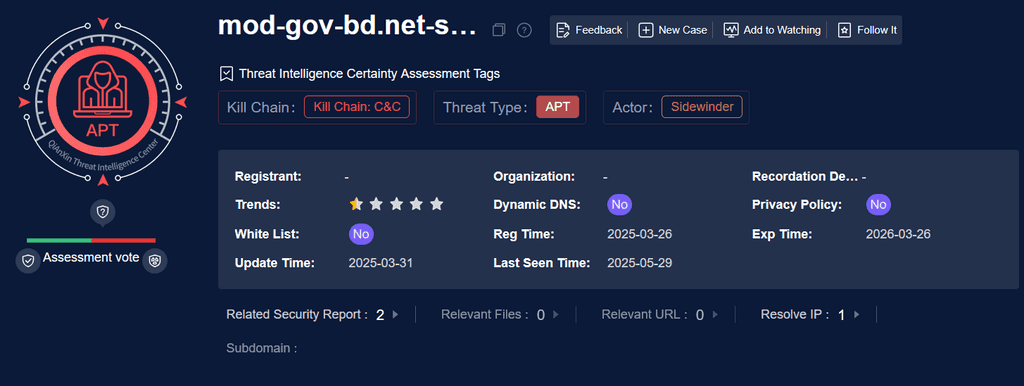The height and width of the screenshot is (386, 1024).
Task: Open a New Case
Action: click(673, 30)
